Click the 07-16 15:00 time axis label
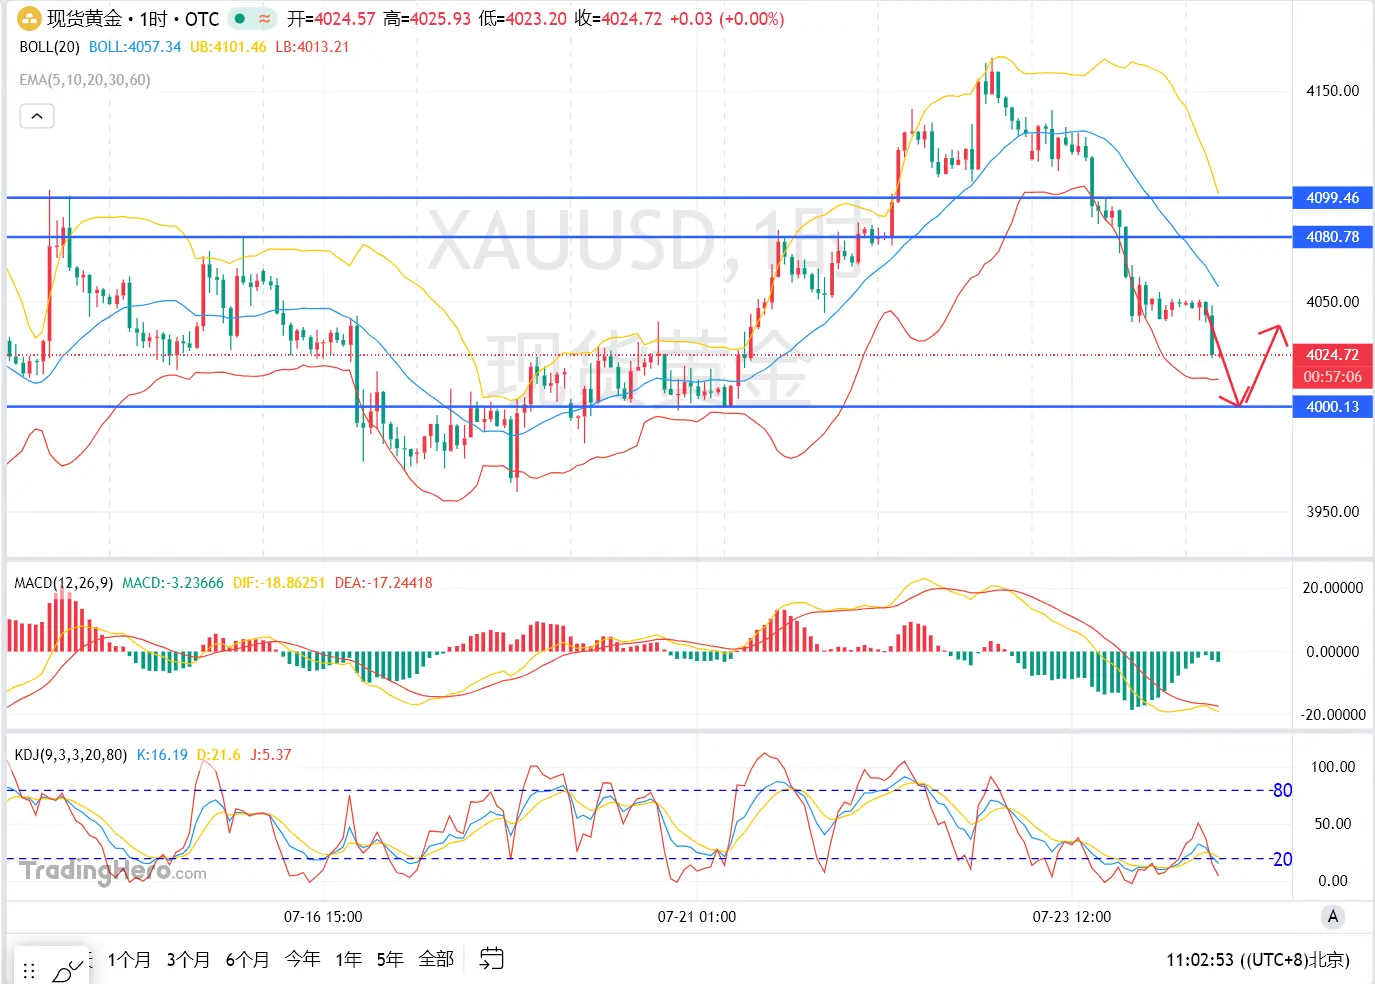 click(323, 917)
